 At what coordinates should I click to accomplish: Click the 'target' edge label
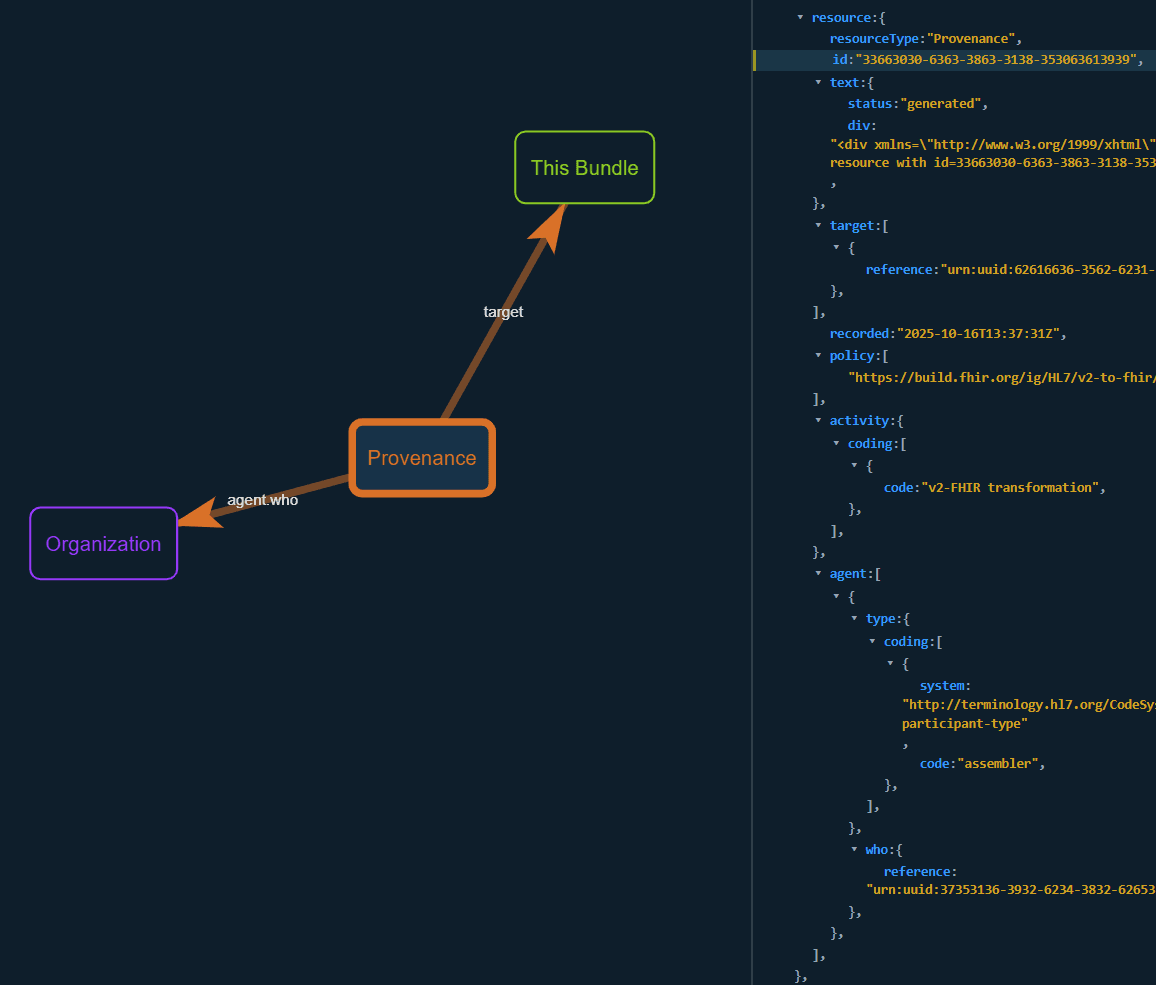(x=503, y=312)
